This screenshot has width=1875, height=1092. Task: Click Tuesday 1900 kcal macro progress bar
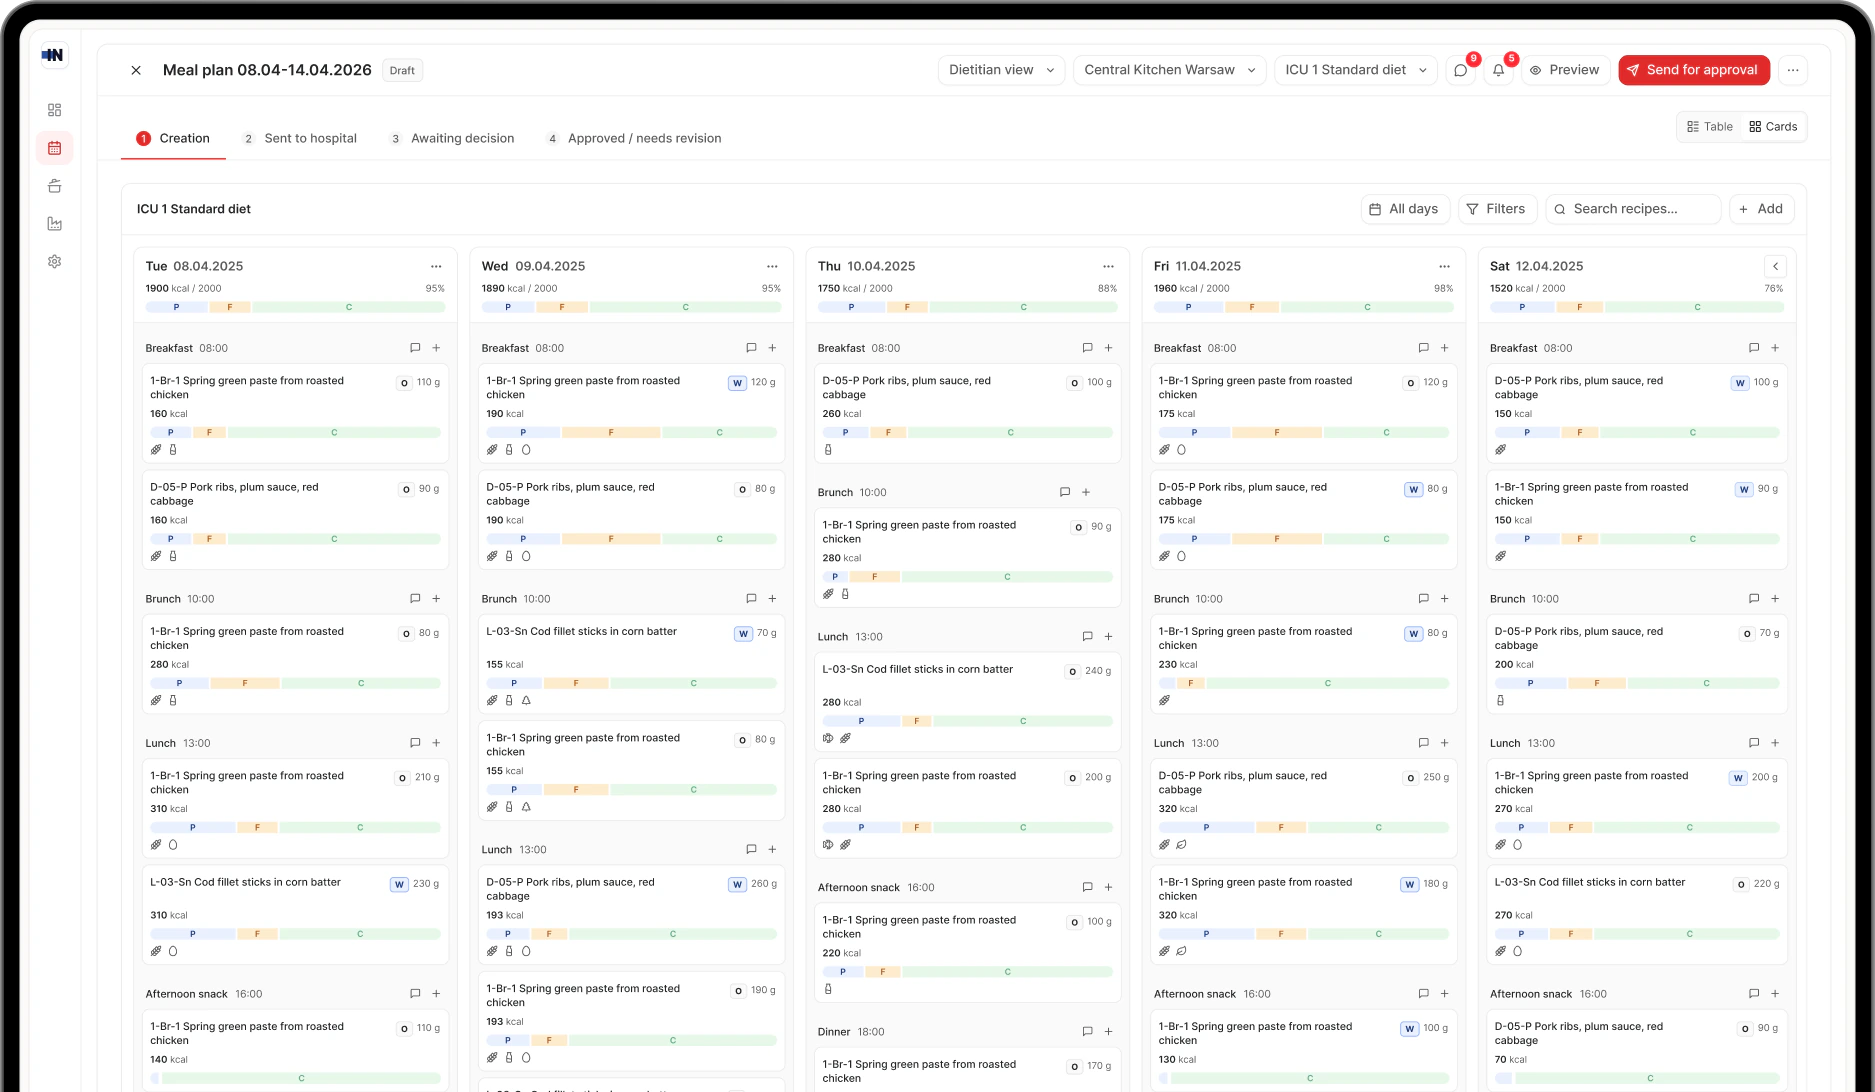(295, 307)
